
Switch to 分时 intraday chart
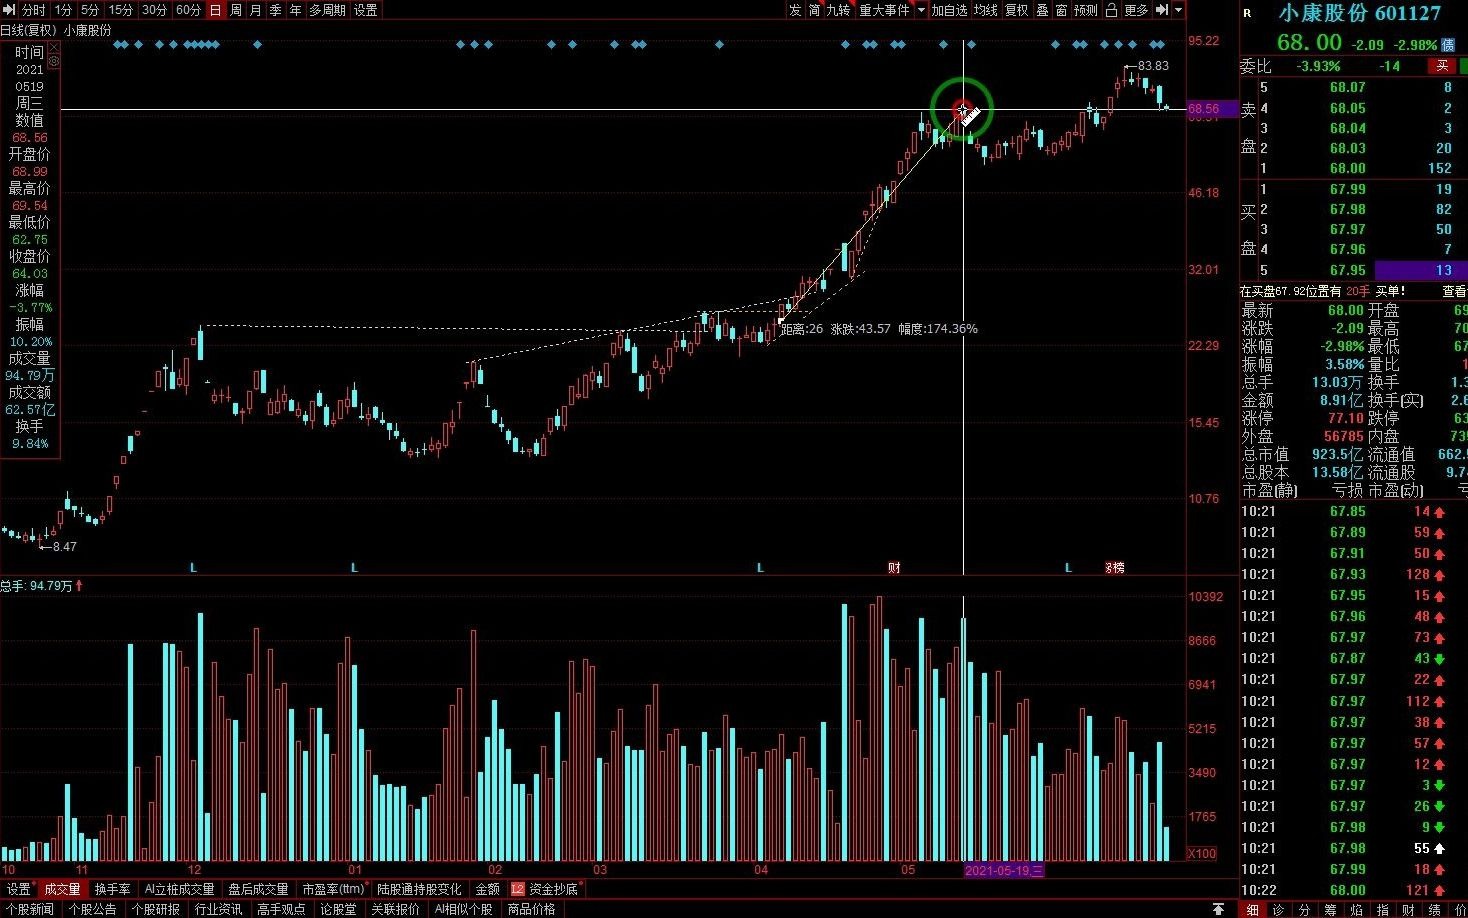point(34,10)
